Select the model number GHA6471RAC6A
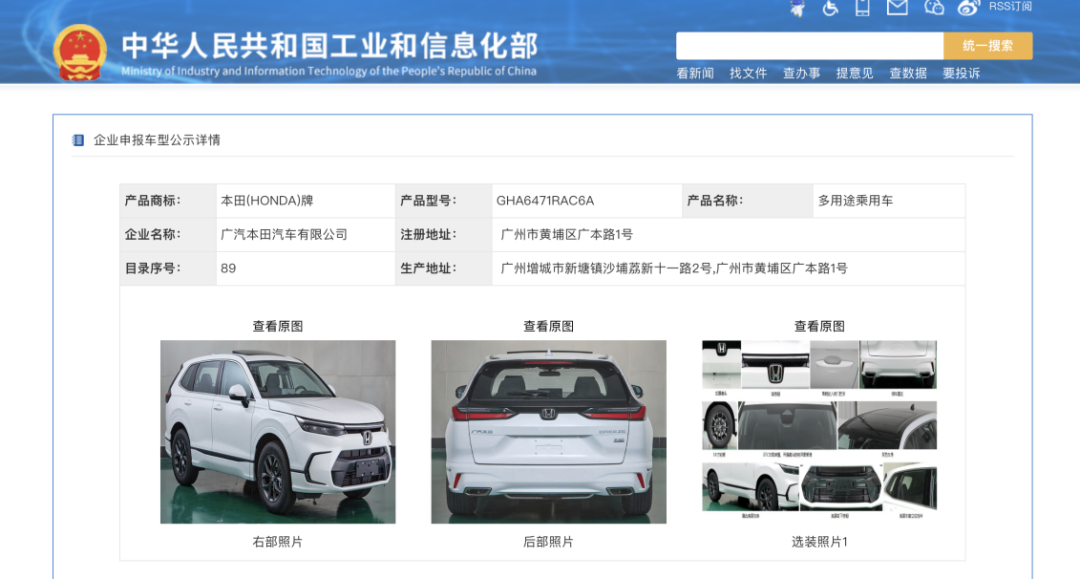The height and width of the screenshot is (579, 1080). (x=545, y=201)
